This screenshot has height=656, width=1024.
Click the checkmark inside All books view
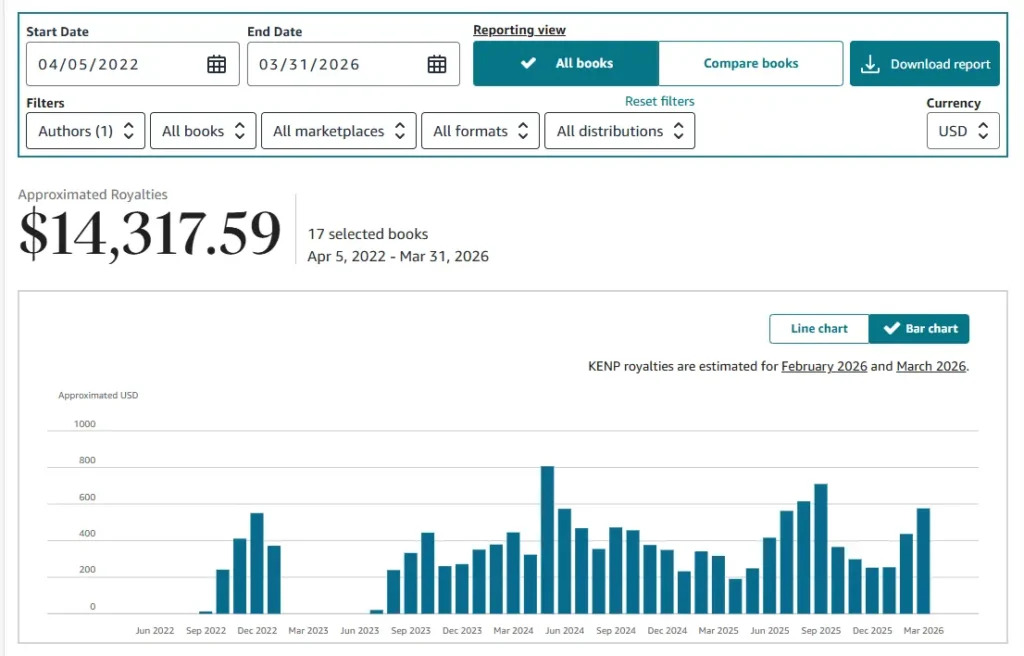point(529,63)
